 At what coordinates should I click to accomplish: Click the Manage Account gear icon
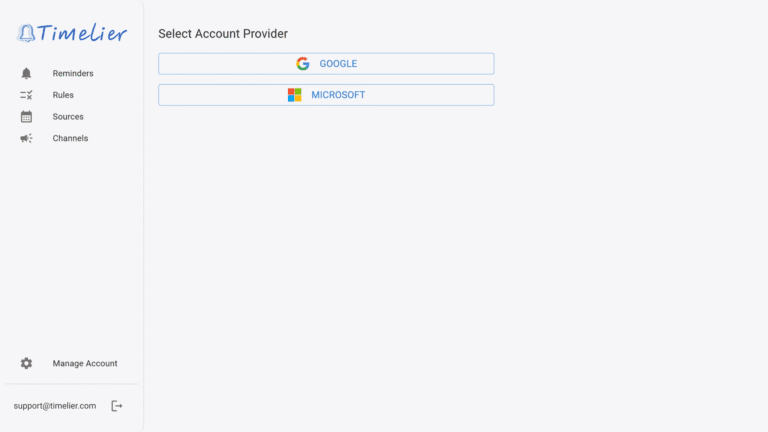click(26, 364)
